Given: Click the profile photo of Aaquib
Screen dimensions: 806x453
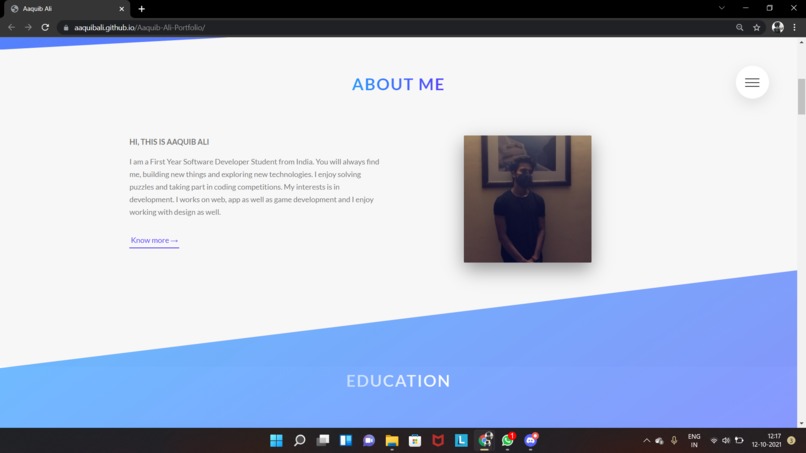Looking at the screenshot, I should click(527, 199).
